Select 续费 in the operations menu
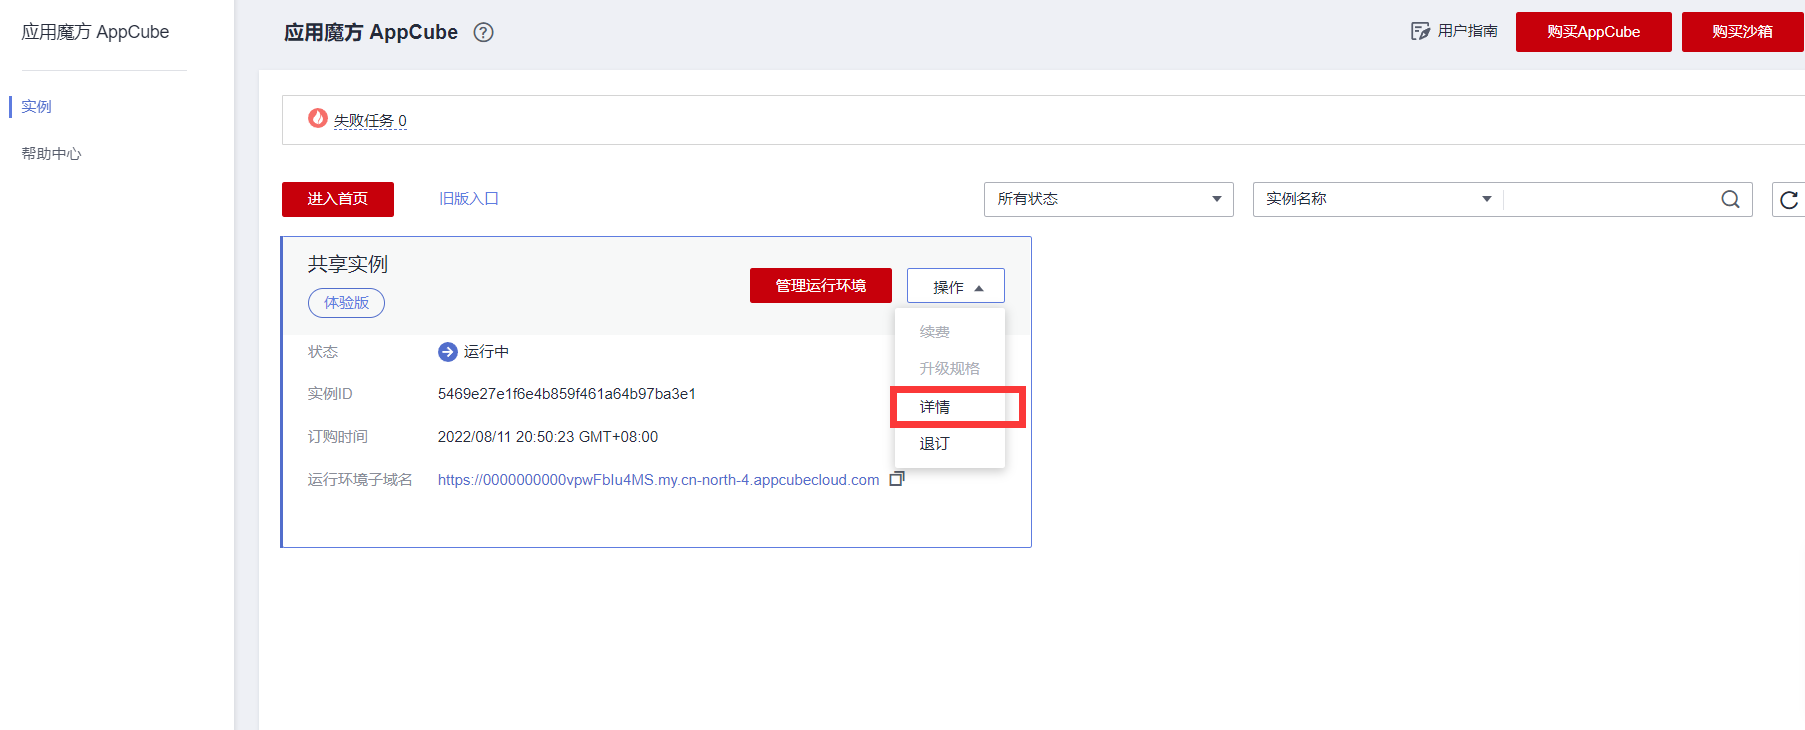1805x730 pixels. (x=935, y=332)
